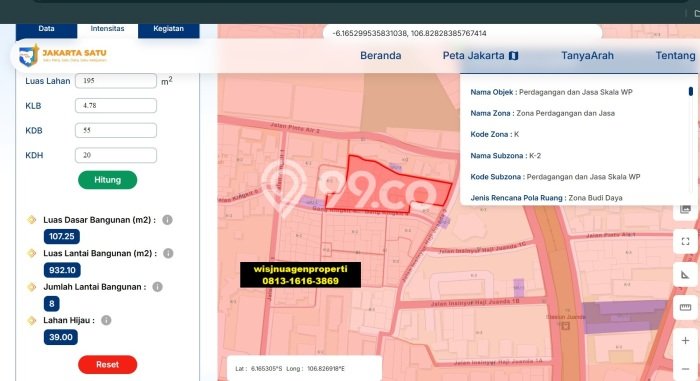Viewport: 700px width, 381px height.
Task: Click Jenis Rencana Pola Ruang row
Action: pyautogui.click(x=546, y=198)
